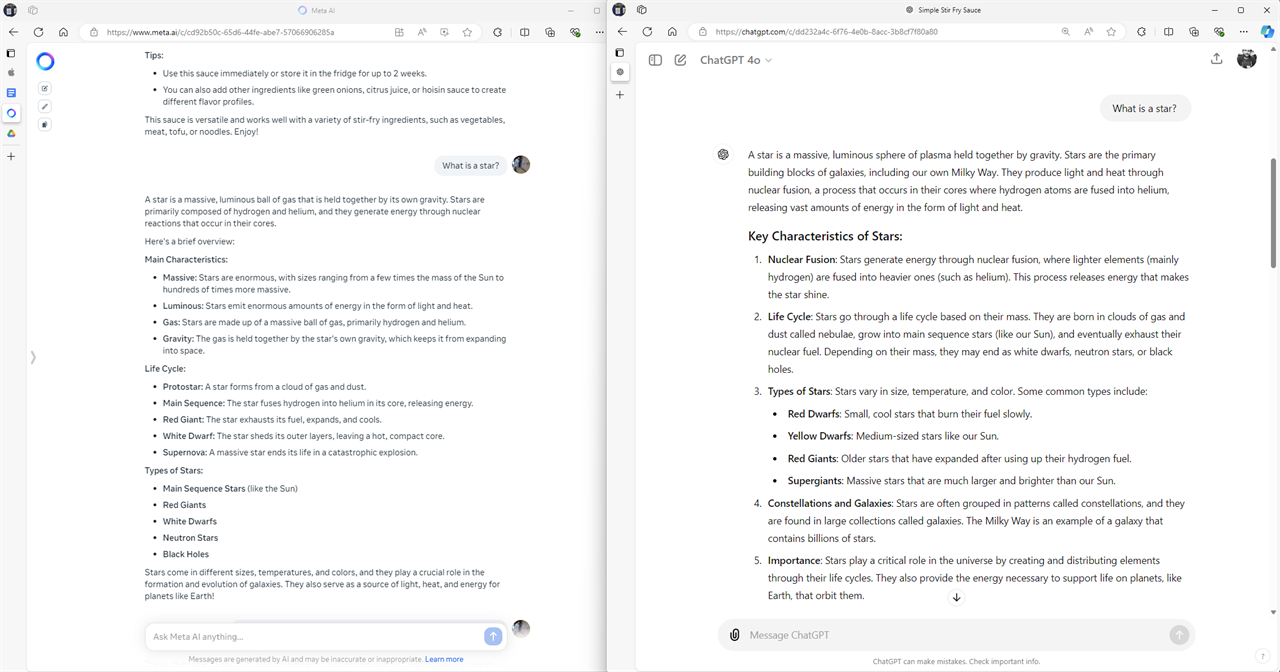Image resolution: width=1280 pixels, height=672 pixels.
Task: Click the ChatGPT new chat compose icon
Action: pos(680,60)
